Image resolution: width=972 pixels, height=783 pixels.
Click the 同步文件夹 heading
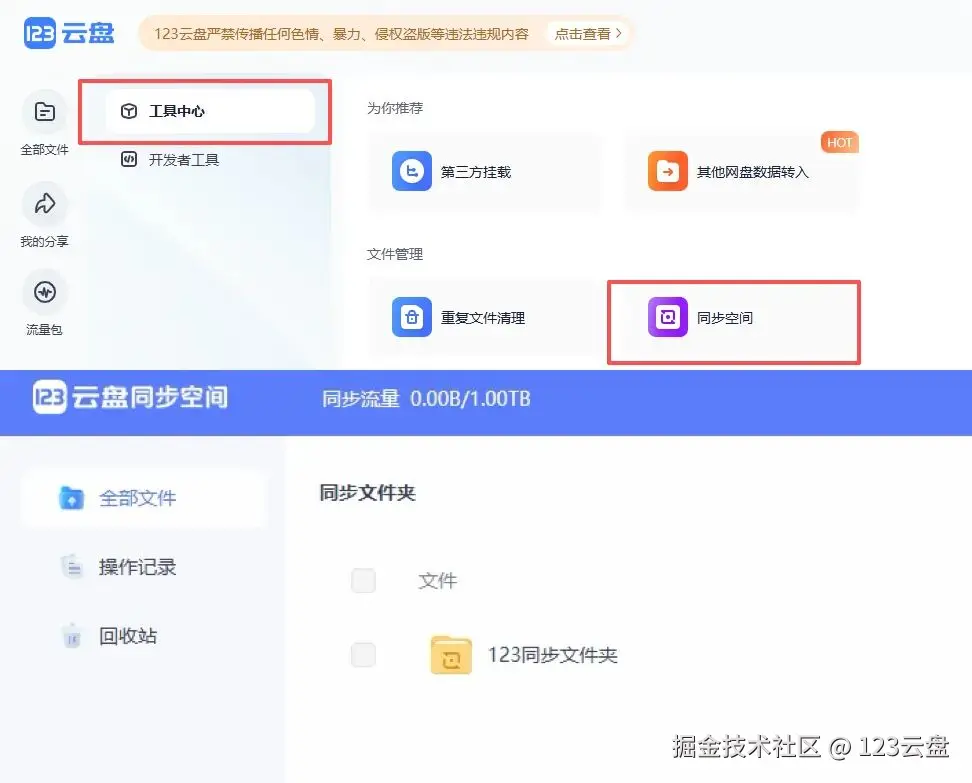tap(367, 493)
